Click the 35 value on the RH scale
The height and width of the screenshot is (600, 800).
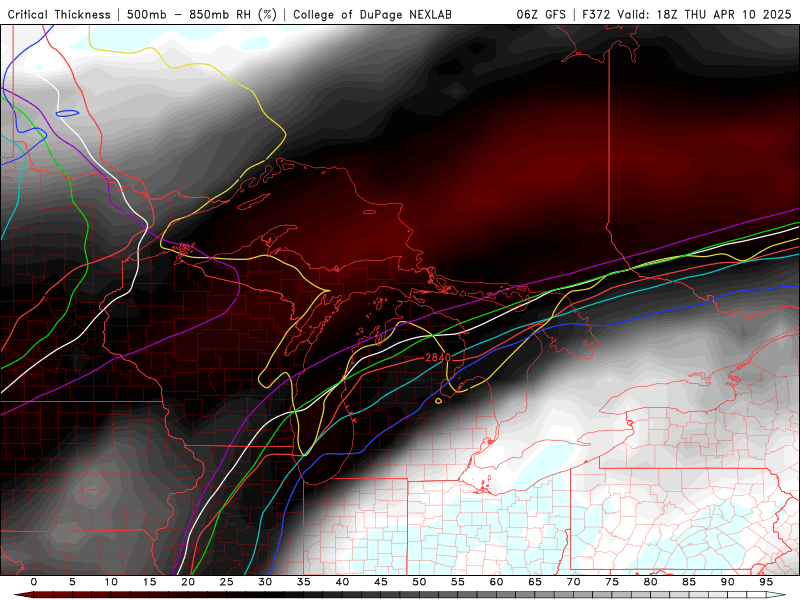click(x=304, y=582)
